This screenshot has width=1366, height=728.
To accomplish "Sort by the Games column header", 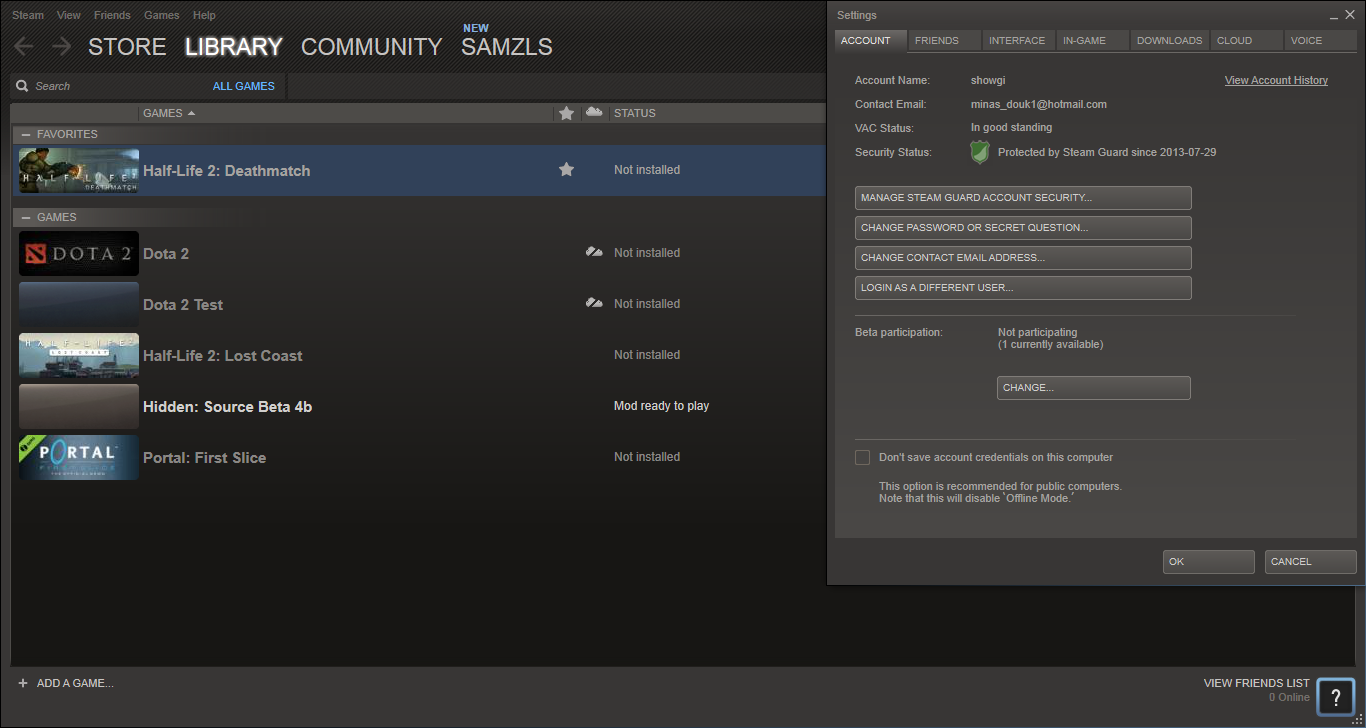I will click(169, 113).
